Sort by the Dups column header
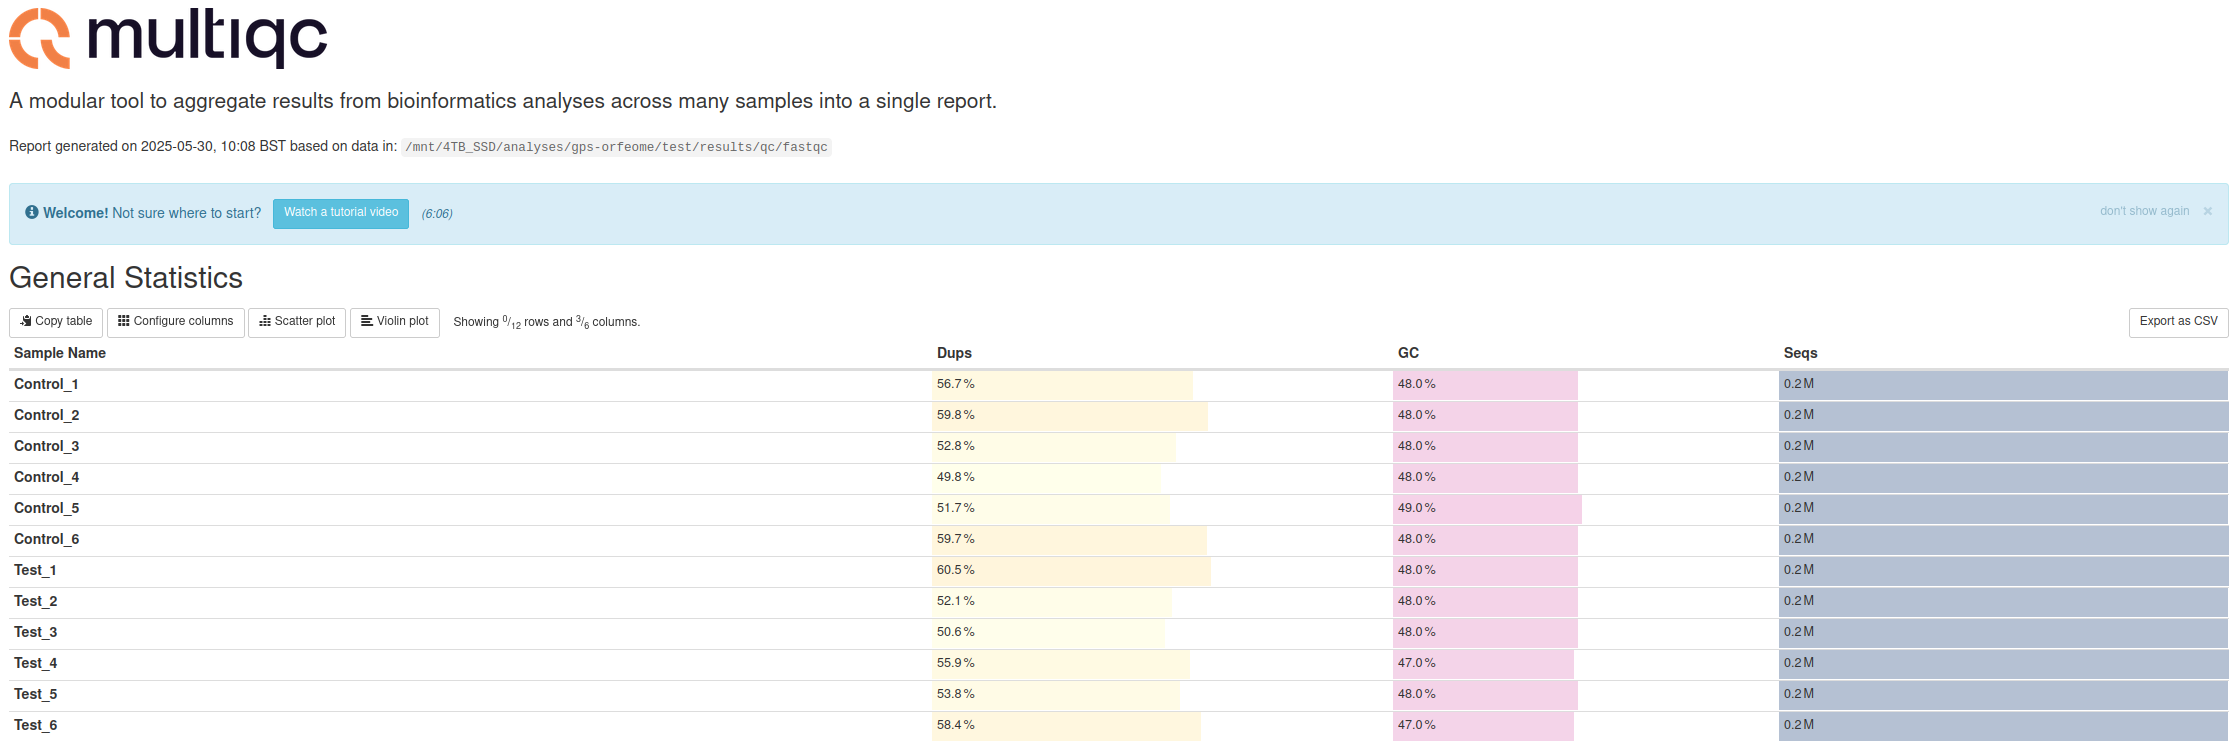 pyautogui.click(x=954, y=353)
